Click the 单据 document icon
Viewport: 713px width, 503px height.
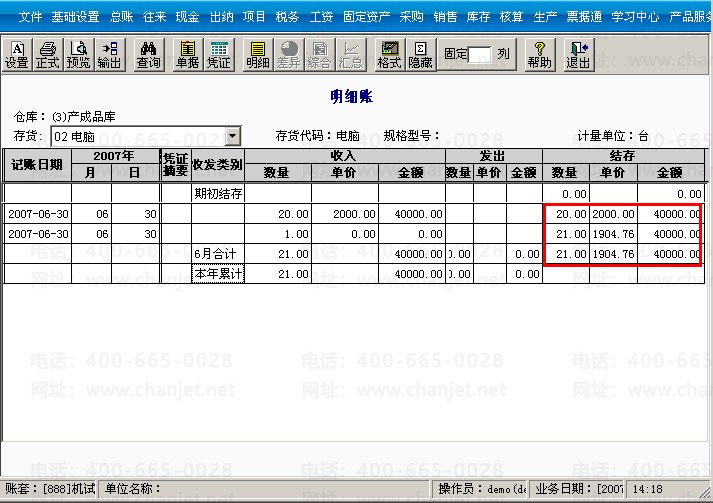pyautogui.click(x=187, y=55)
